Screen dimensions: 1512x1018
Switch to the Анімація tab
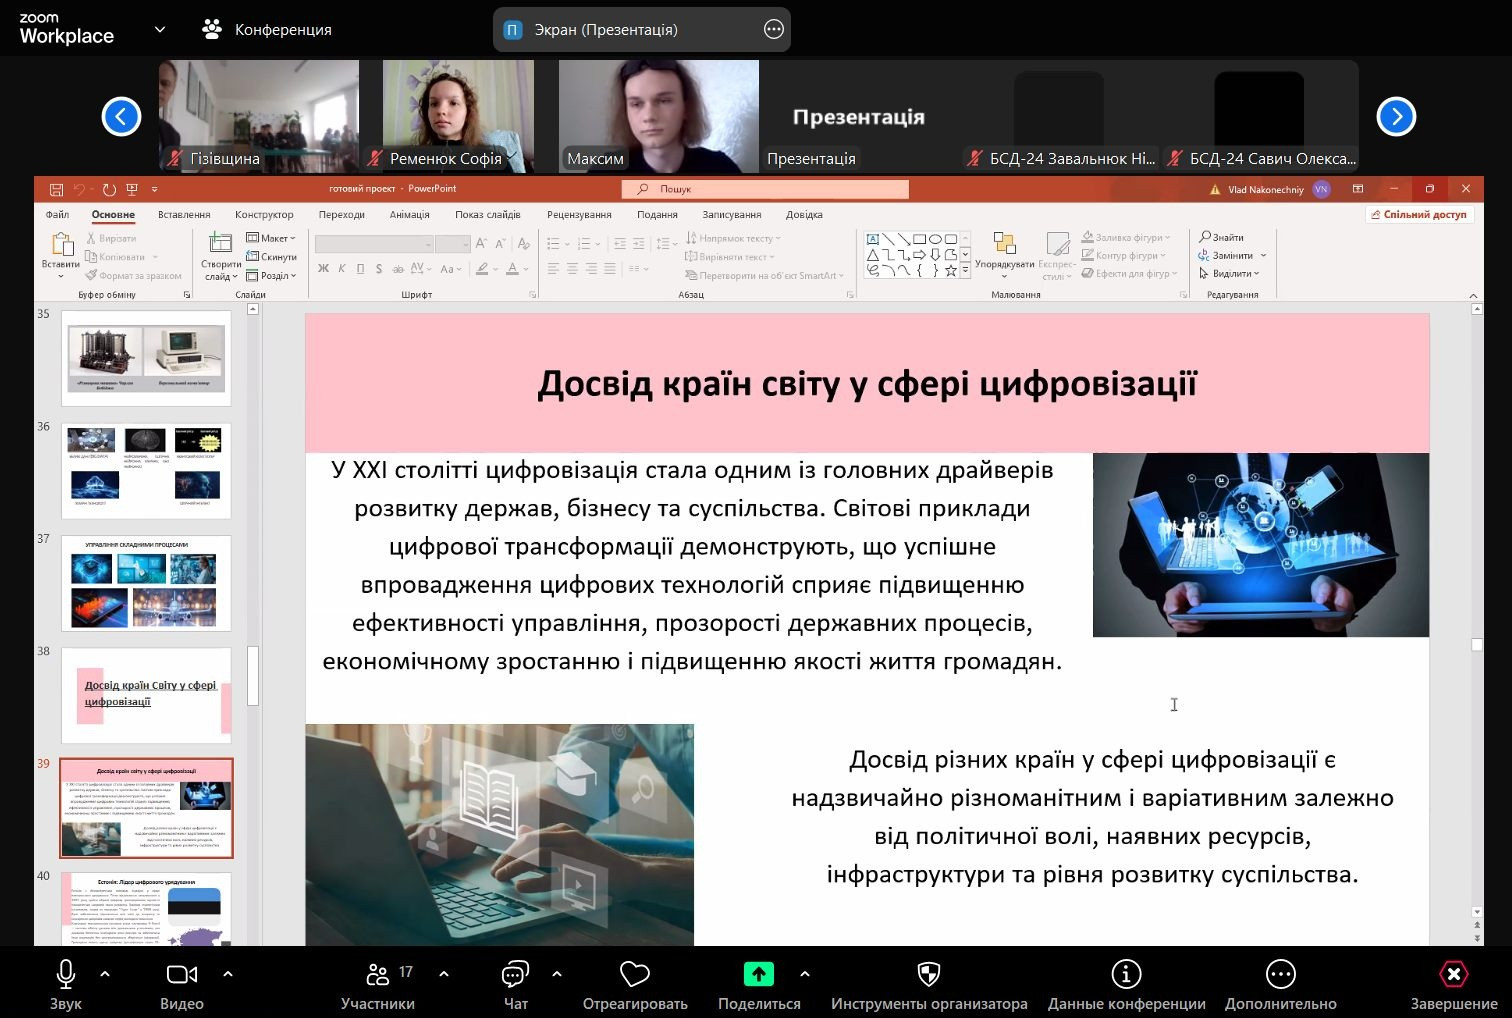coord(409,214)
